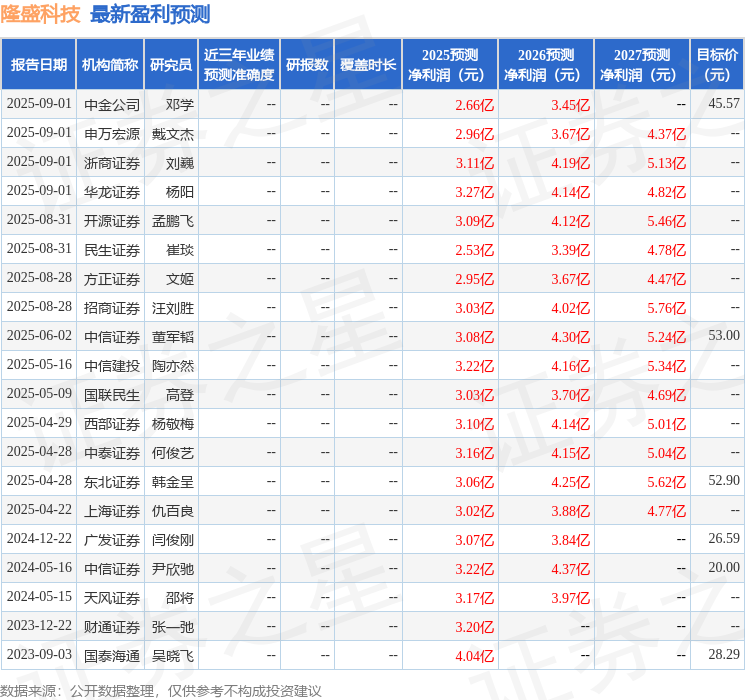This screenshot has height=700, width=745.
Task: Click the 4.04亿 net profit forecast
Action: point(475,656)
